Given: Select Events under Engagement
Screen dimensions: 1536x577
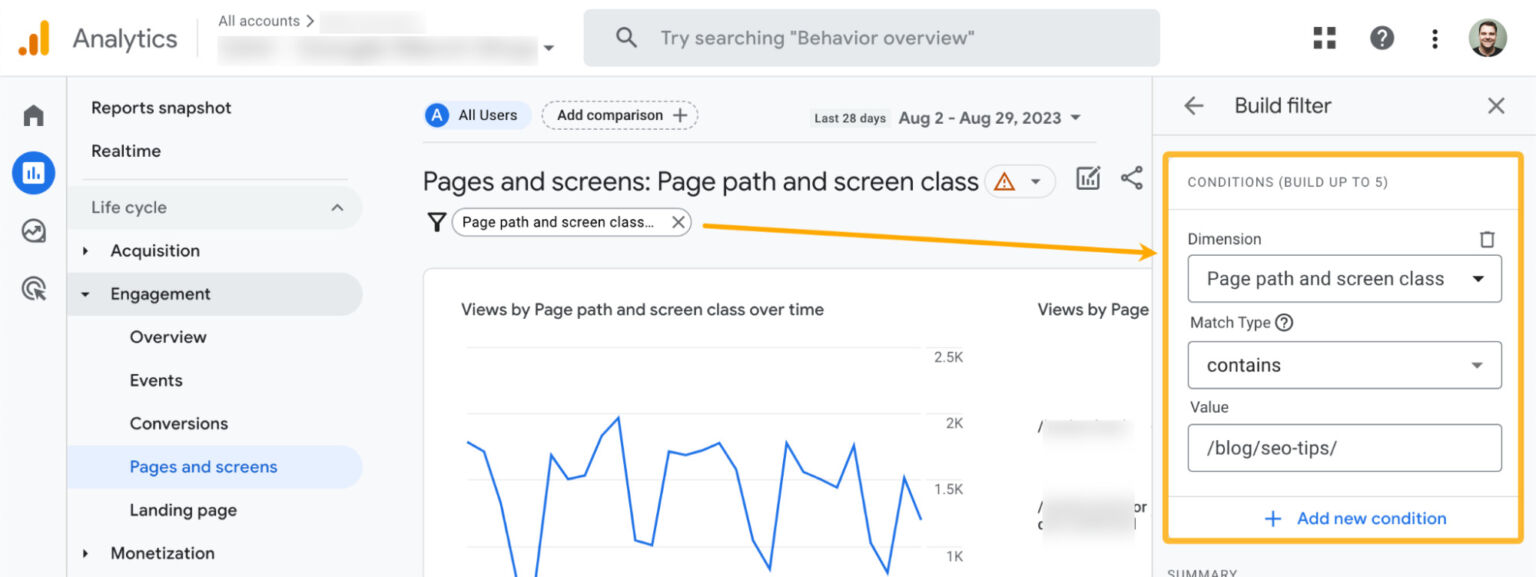Looking at the screenshot, I should (156, 380).
